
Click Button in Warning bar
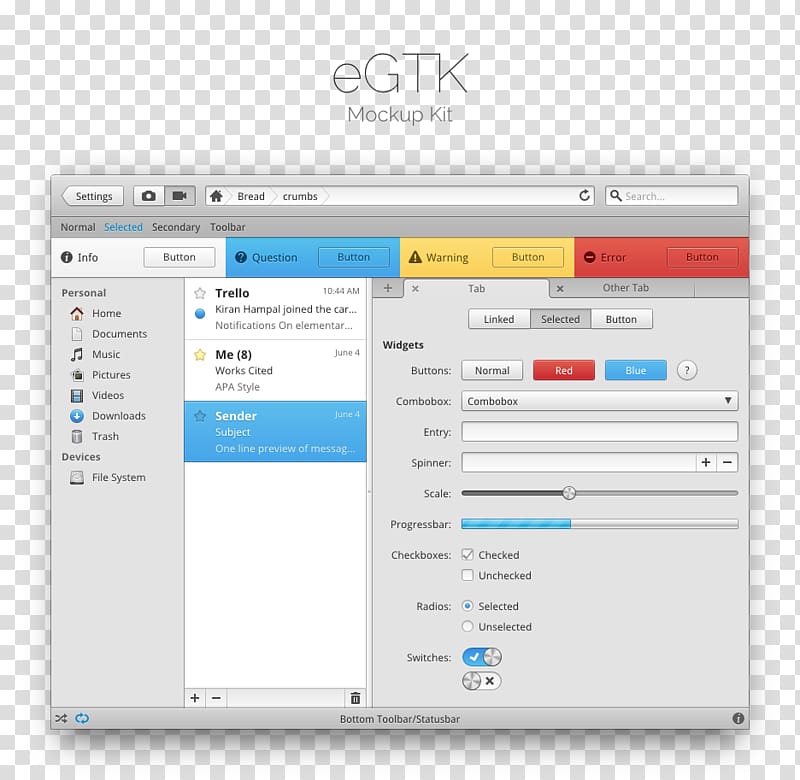tap(528, 257)
